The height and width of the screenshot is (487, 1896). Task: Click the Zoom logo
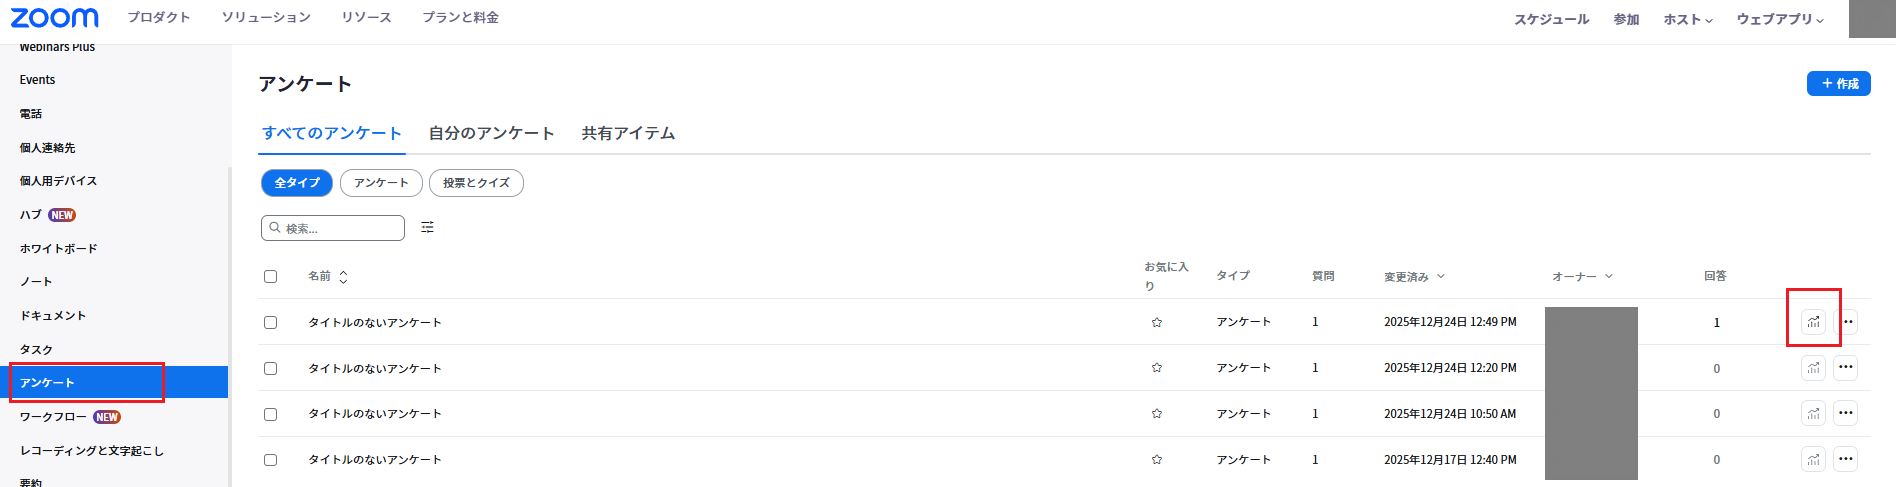[x=54, y=18]
